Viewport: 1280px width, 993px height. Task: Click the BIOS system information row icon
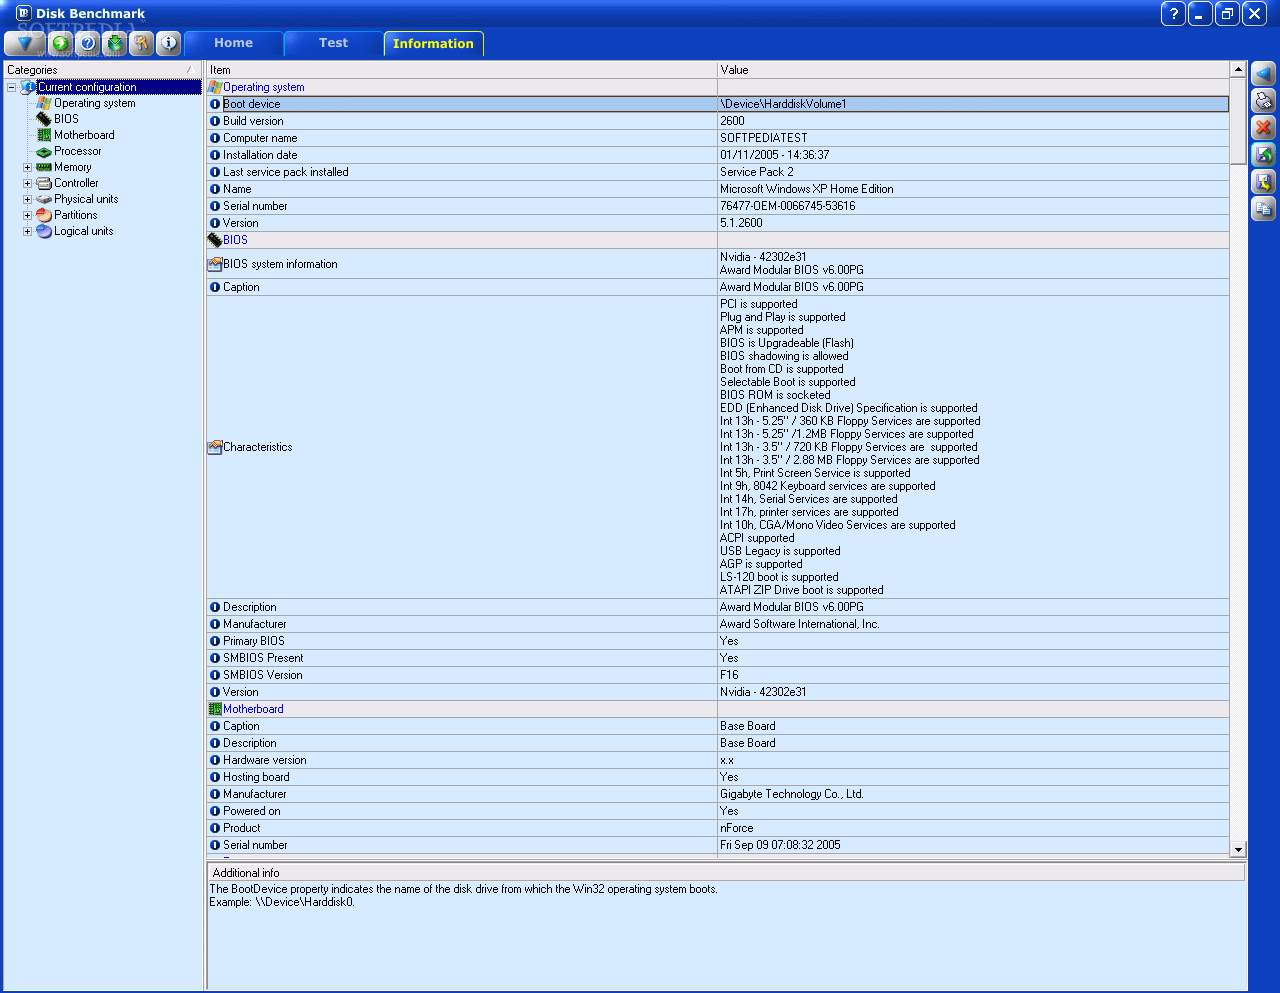click(x=215, y=264)
